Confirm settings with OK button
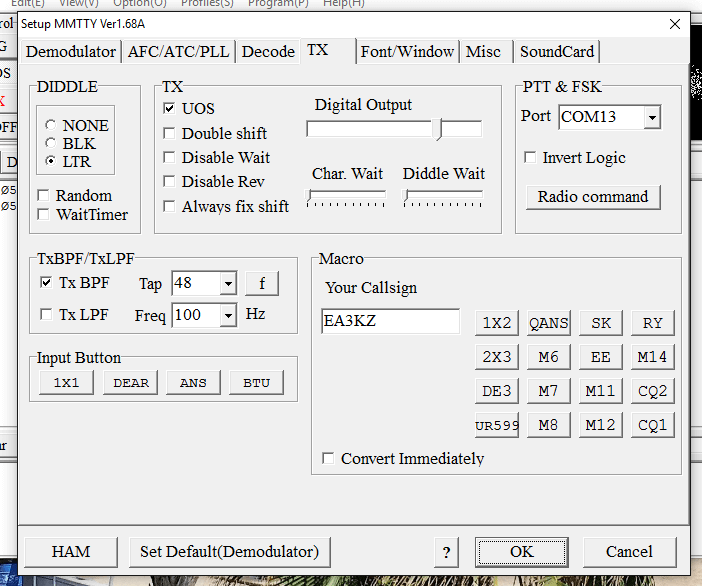 (x=522, y=552)
